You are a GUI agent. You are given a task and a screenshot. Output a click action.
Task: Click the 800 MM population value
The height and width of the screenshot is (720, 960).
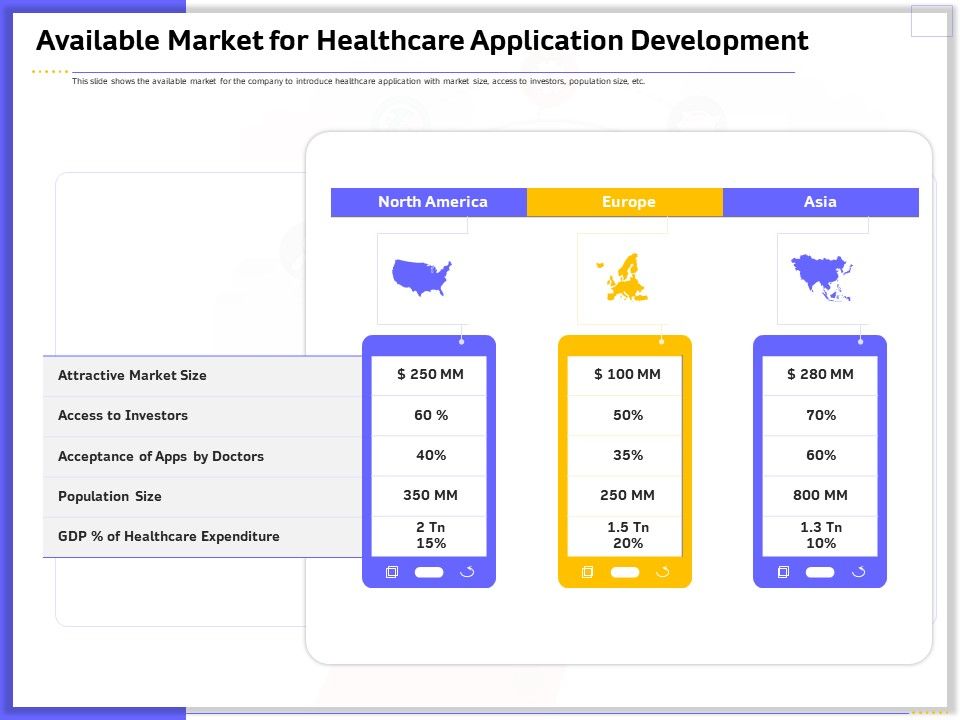point(820,495)
